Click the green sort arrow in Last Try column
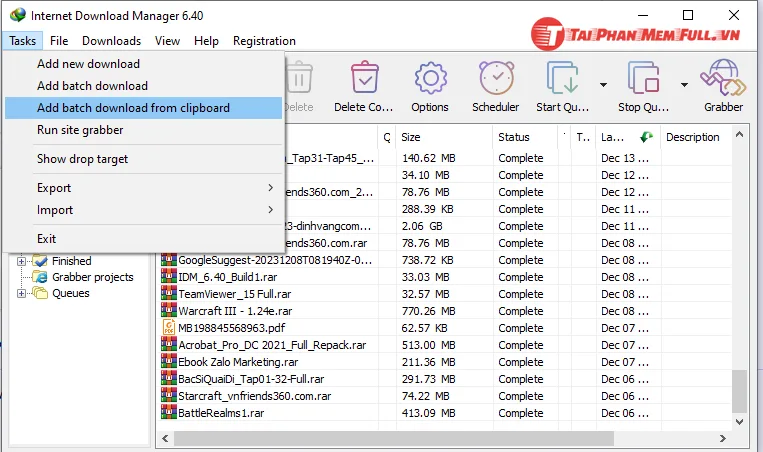The height and width of the screenshot is (452, 763). 646,137
